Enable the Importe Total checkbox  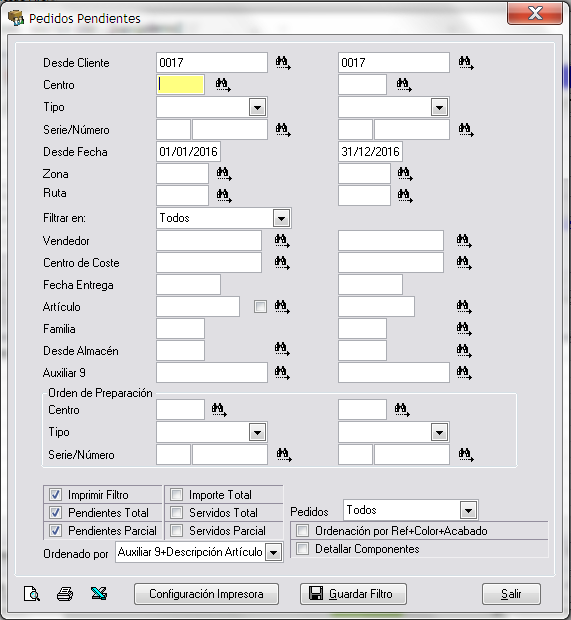[x=176, y=494]
